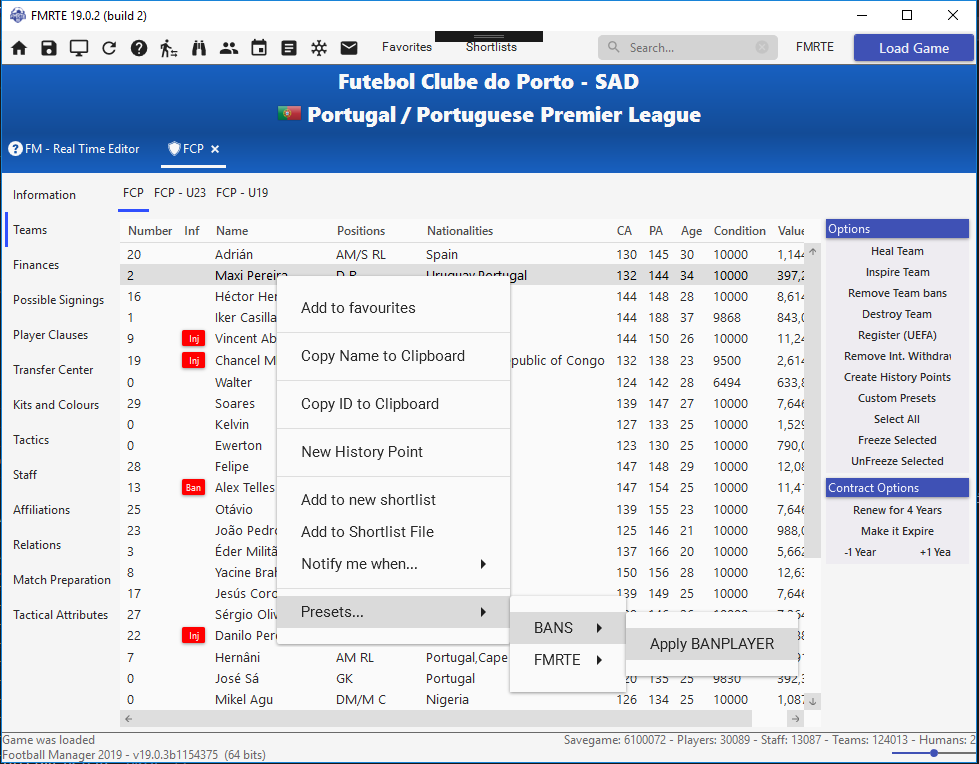Select the FCP - U23 team tab

tap(180, 193)
